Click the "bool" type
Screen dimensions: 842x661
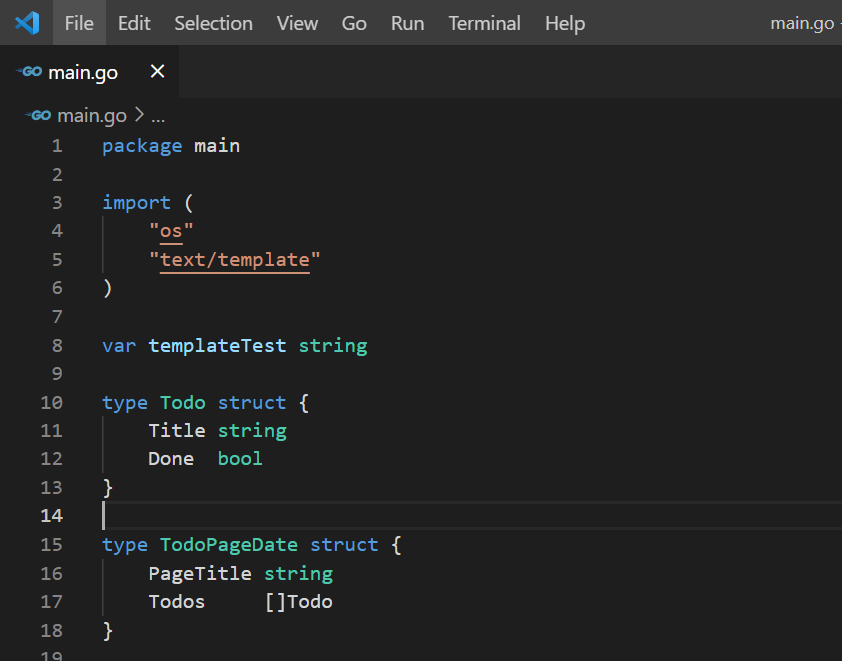tap(240, 459)
